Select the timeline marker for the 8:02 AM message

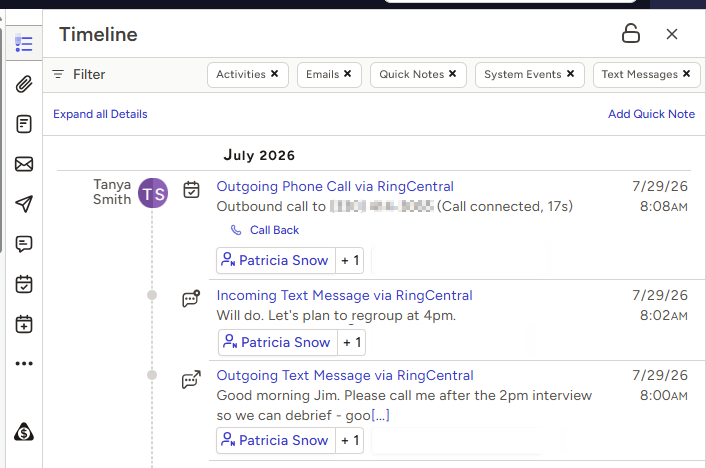pos(152,295)
